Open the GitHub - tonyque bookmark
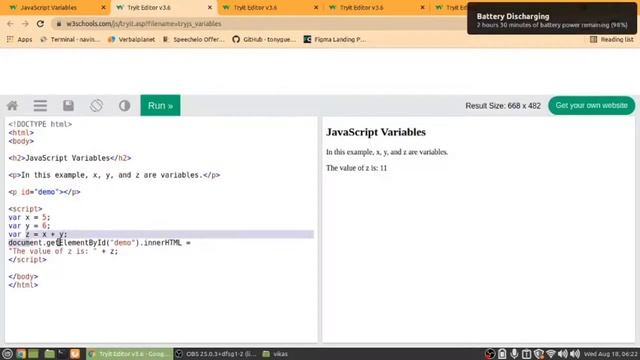 264,39
